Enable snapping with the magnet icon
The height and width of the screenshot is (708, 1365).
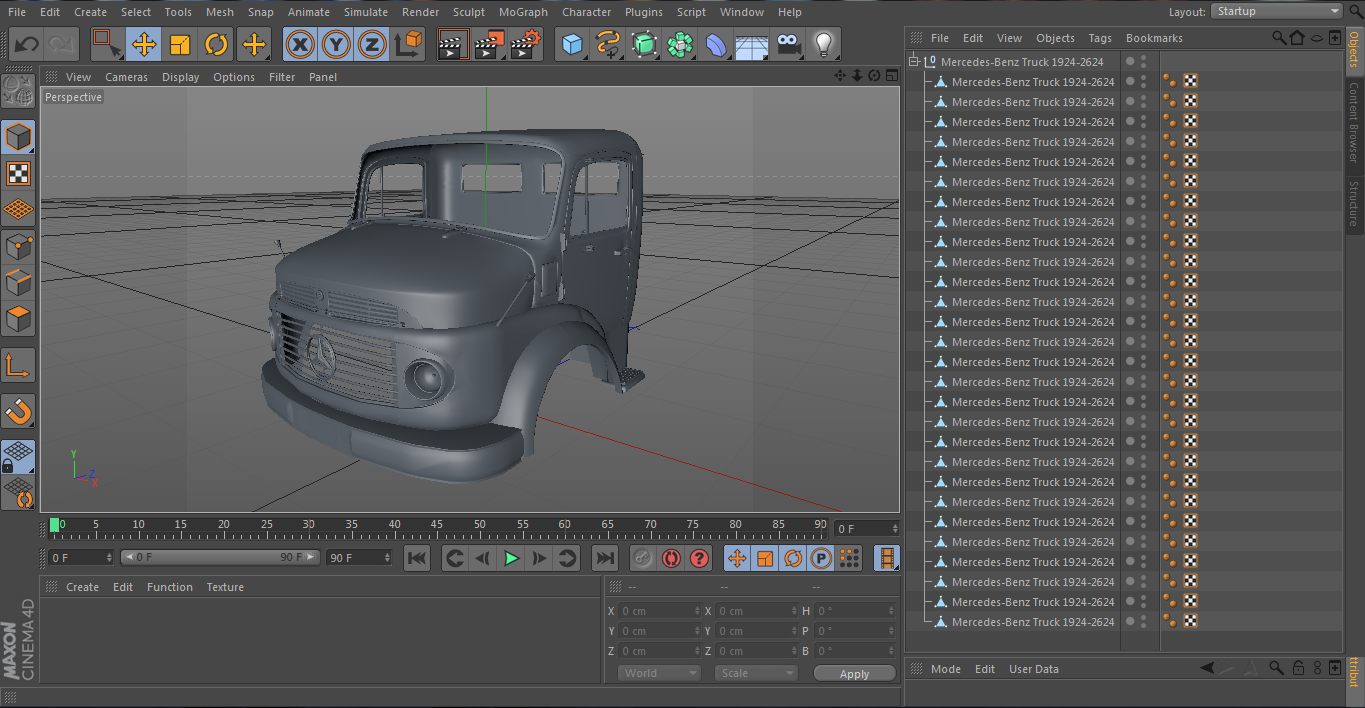[x=17, y=411]
